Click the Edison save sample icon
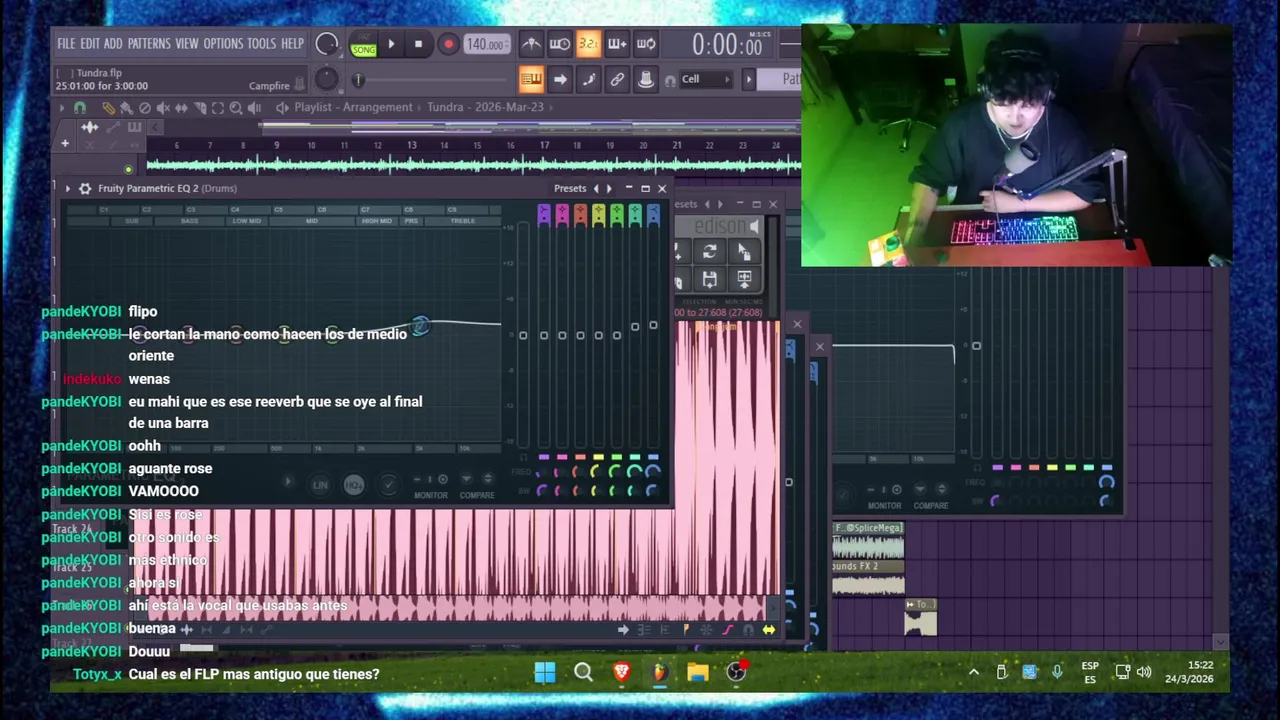 709,279
